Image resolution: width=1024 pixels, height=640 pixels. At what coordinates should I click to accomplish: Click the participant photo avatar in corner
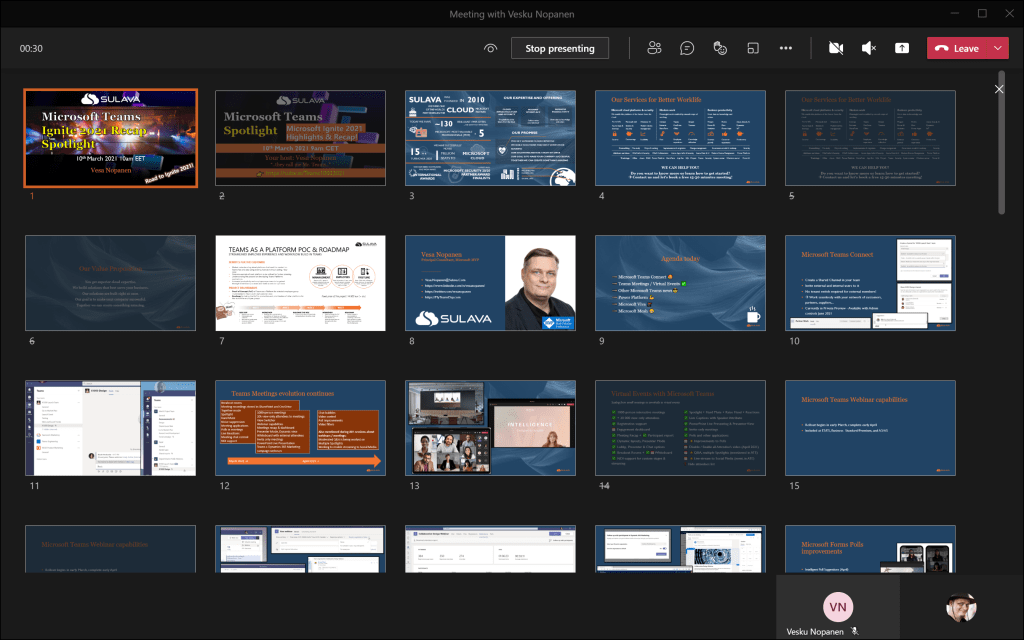[x=960, y=607]
